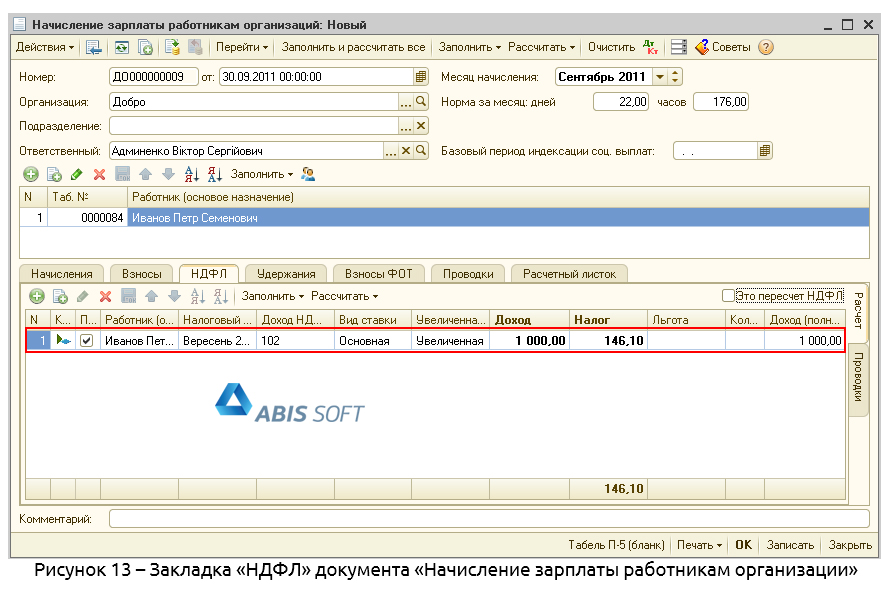Open the Действия menu
This screenshot has height=596, width=884.
tap(45, 47)
